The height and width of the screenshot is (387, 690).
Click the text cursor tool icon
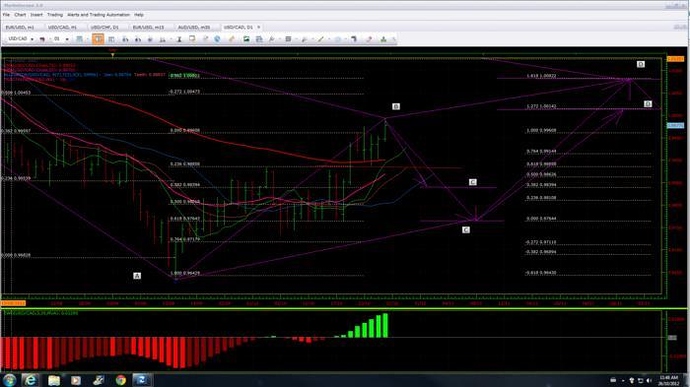click(x=179, y=39)
